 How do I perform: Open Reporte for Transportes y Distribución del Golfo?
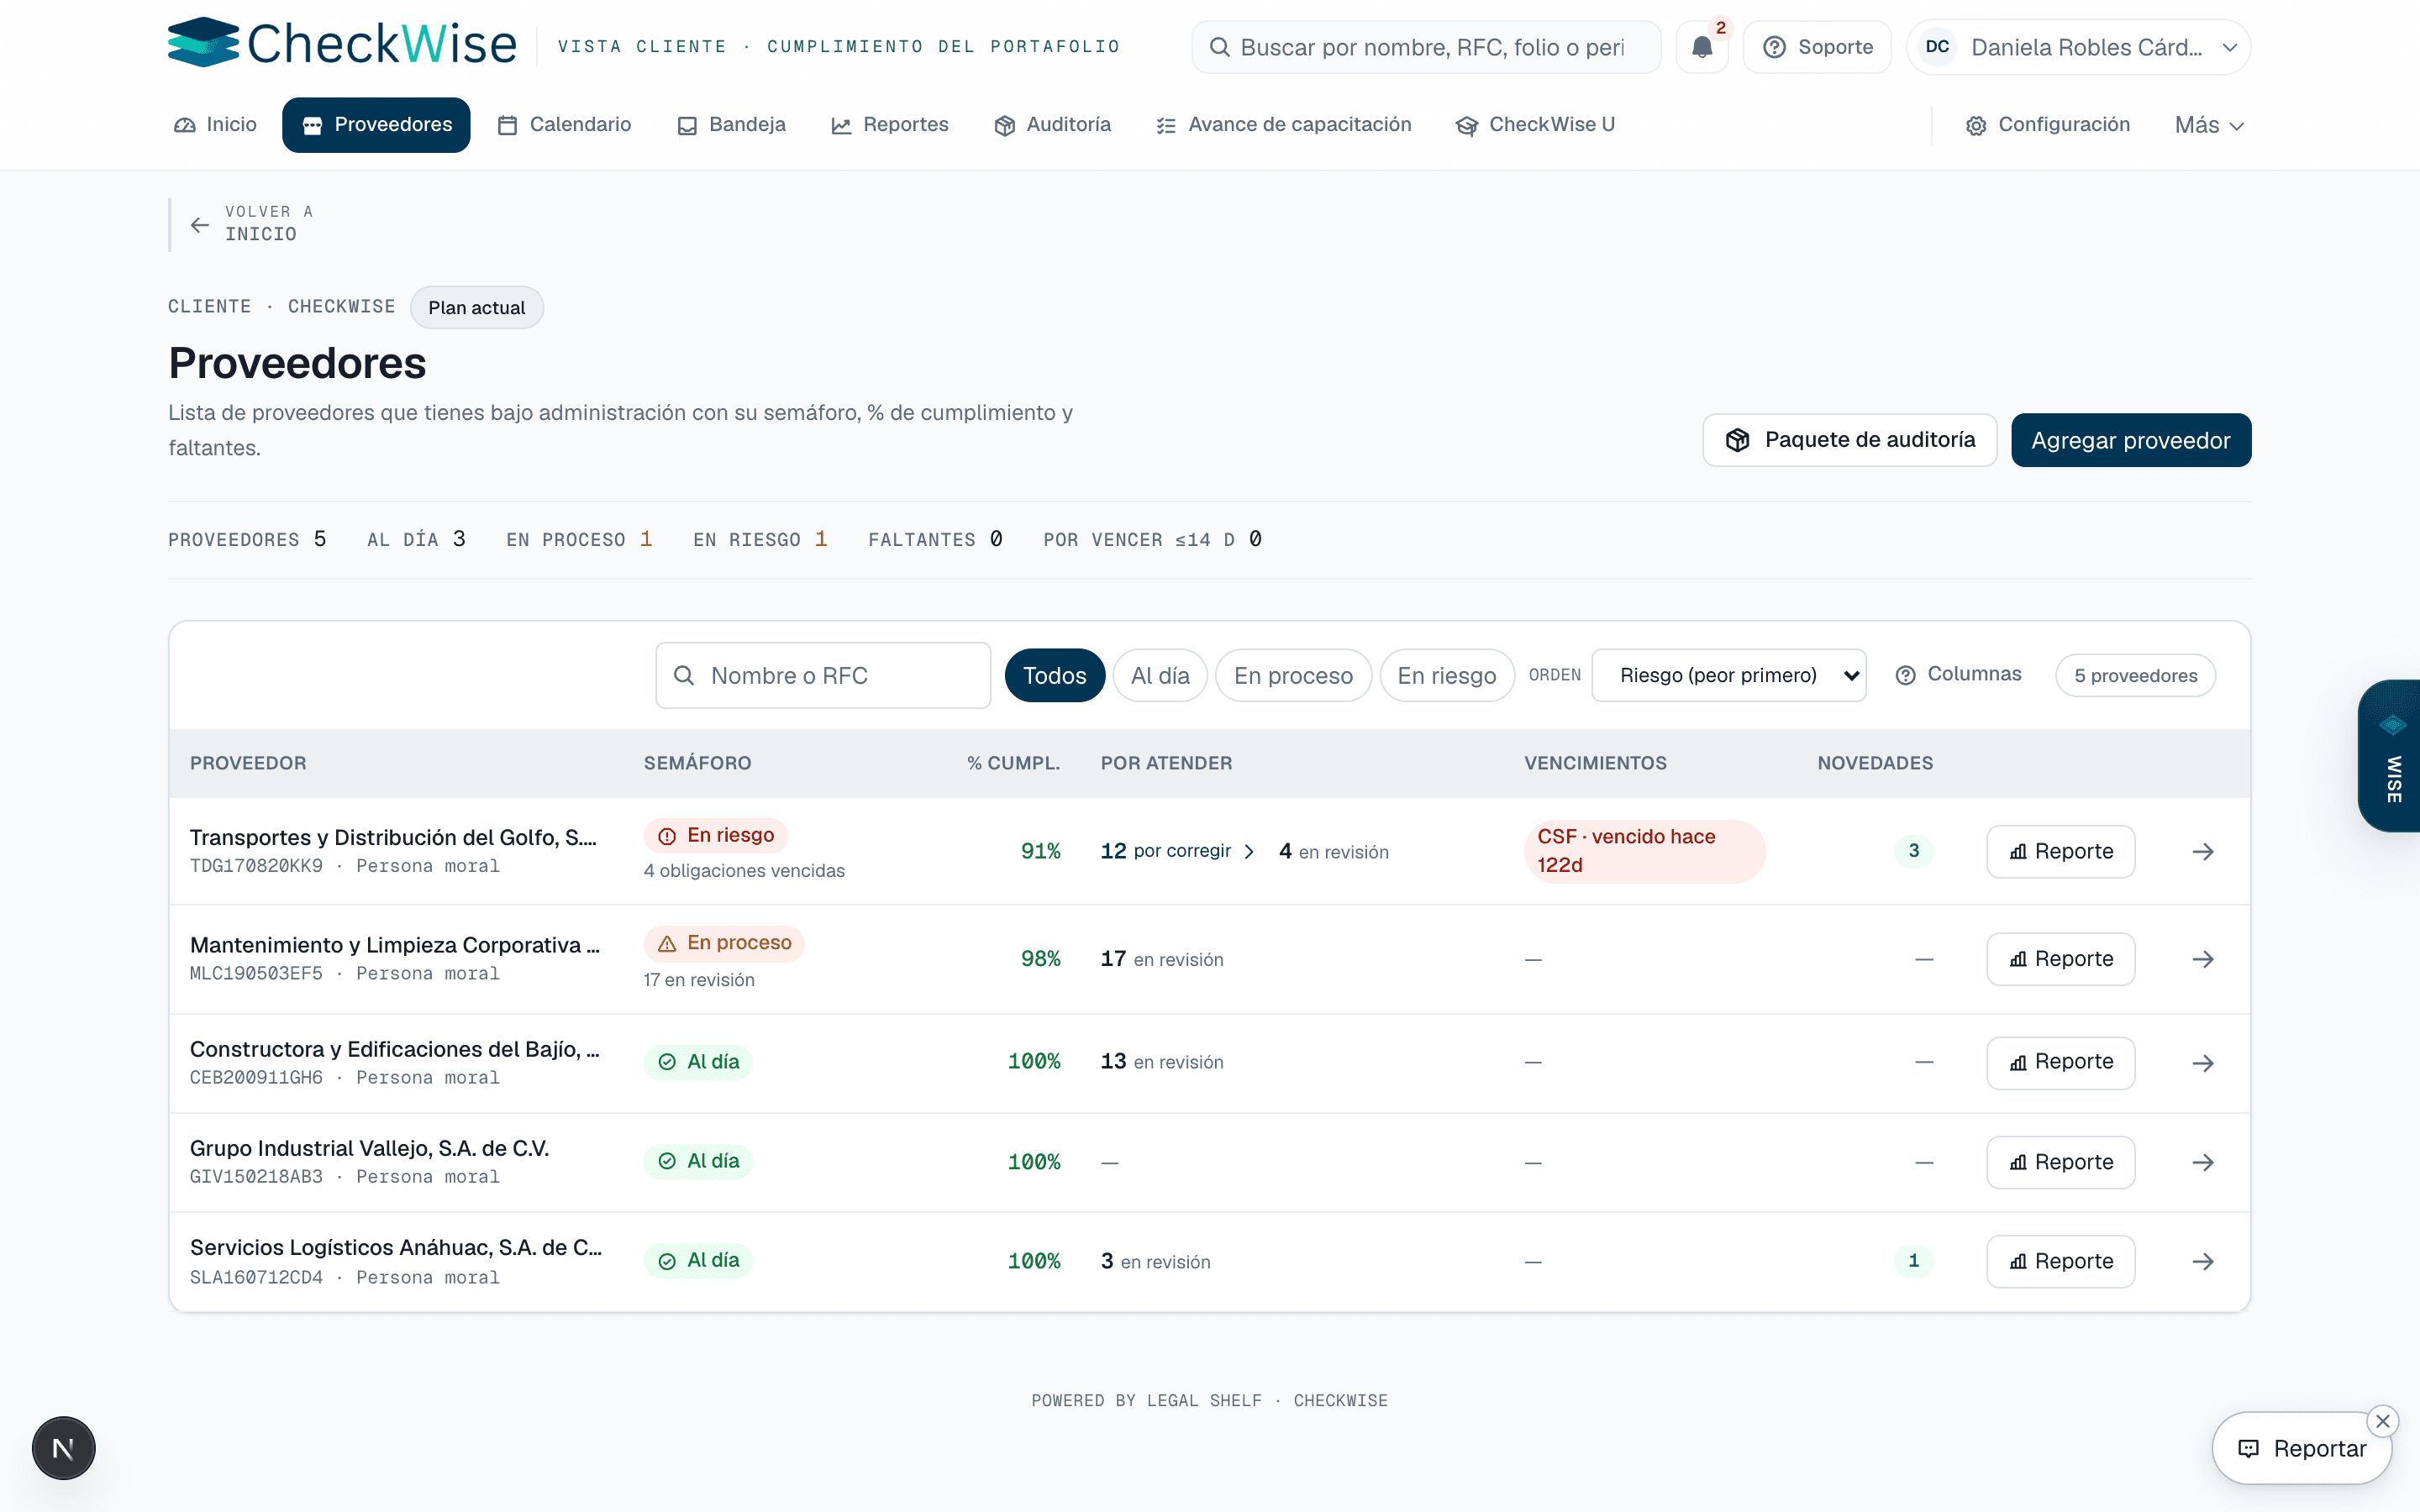pyautogui.click(x=2061, y=851)
